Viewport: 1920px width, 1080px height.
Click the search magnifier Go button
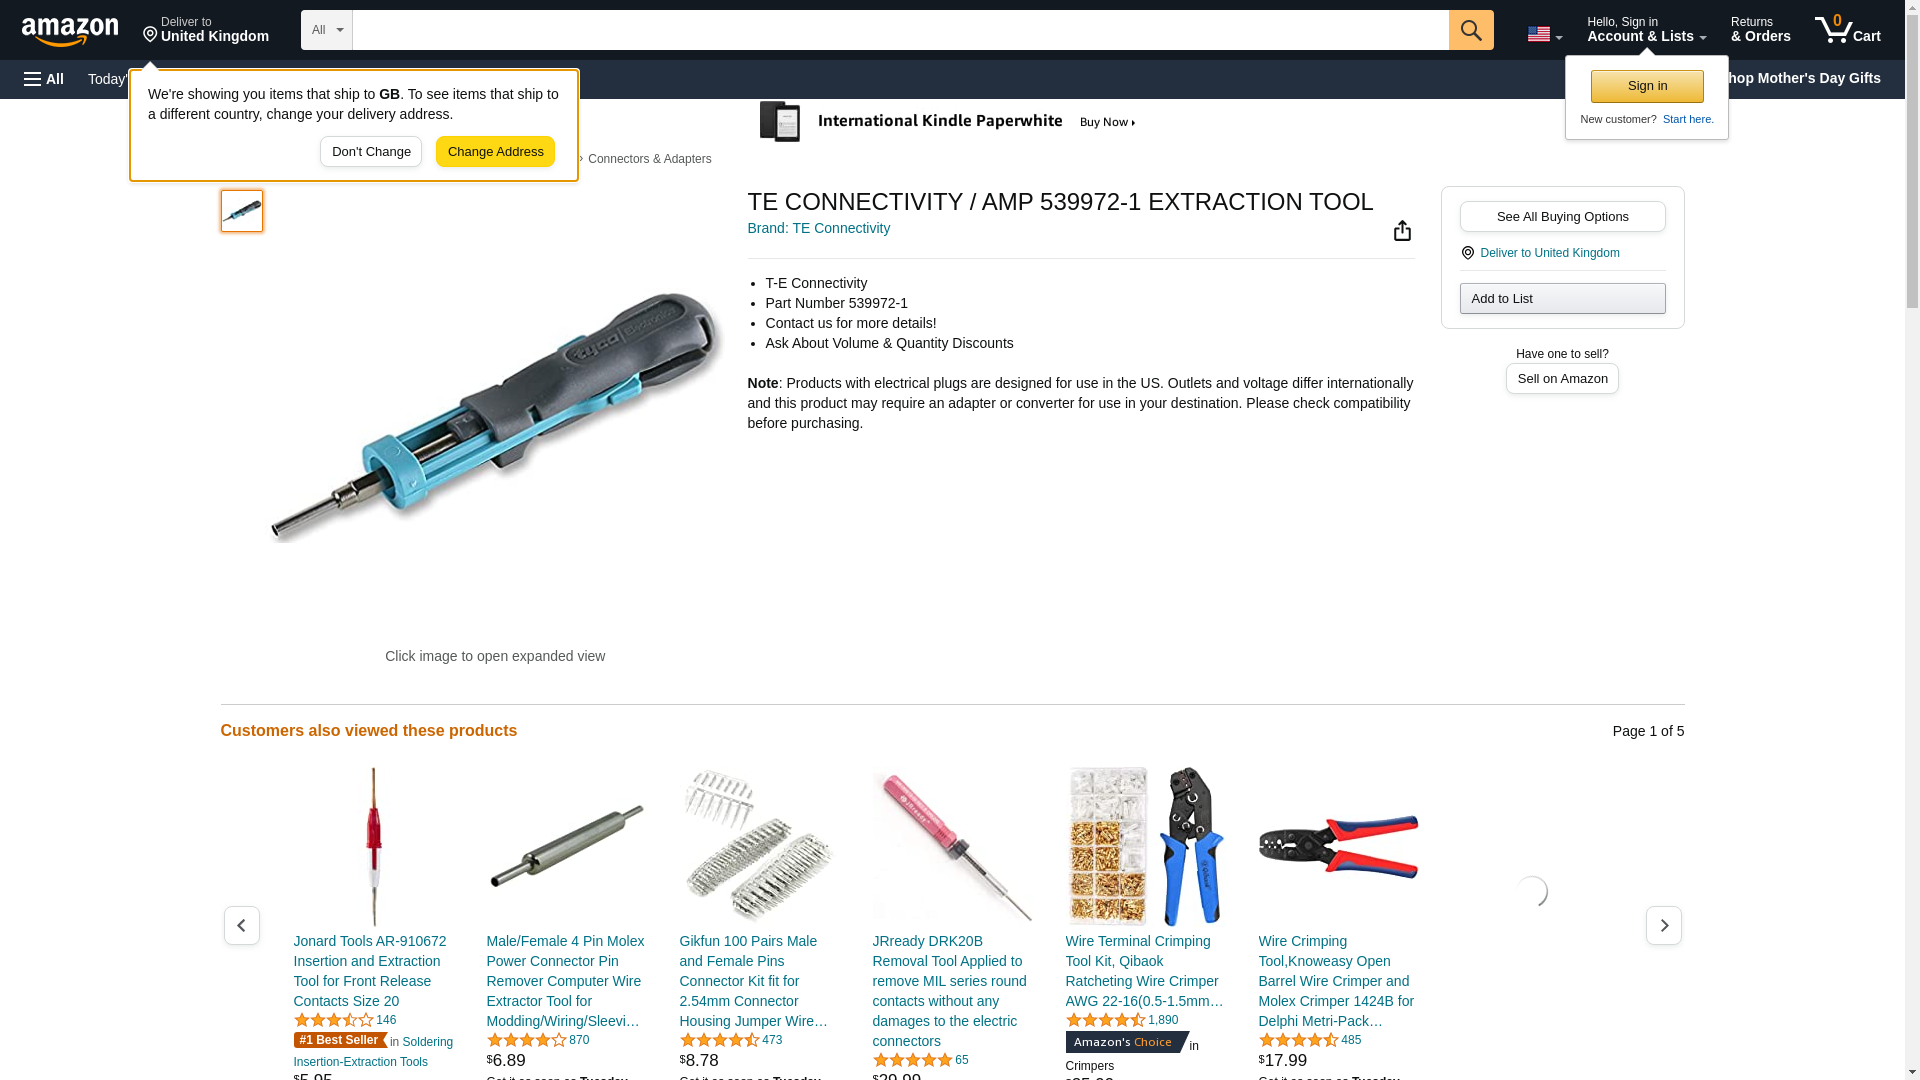(x=1471, y=30)
